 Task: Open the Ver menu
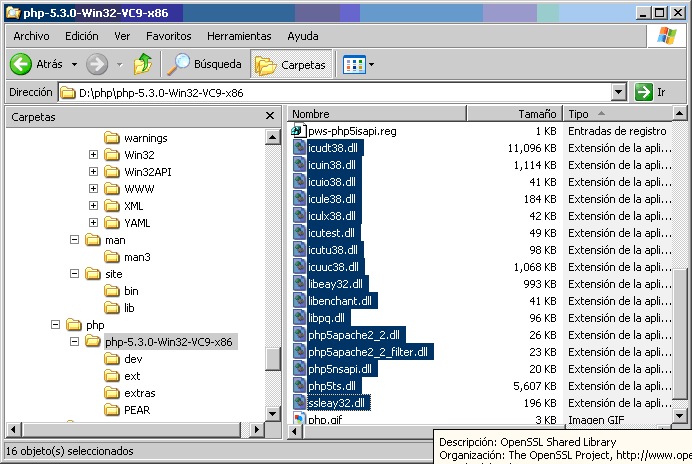tap(122, 36)
